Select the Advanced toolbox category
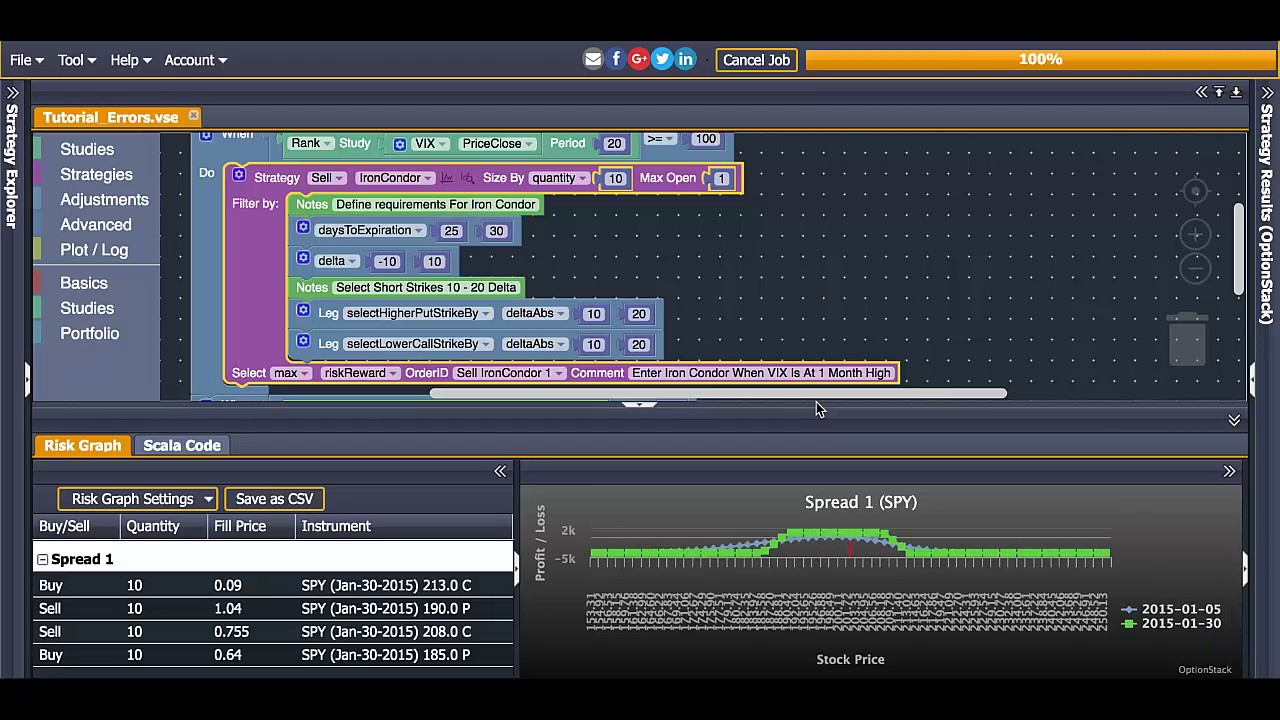 (96, 224)
